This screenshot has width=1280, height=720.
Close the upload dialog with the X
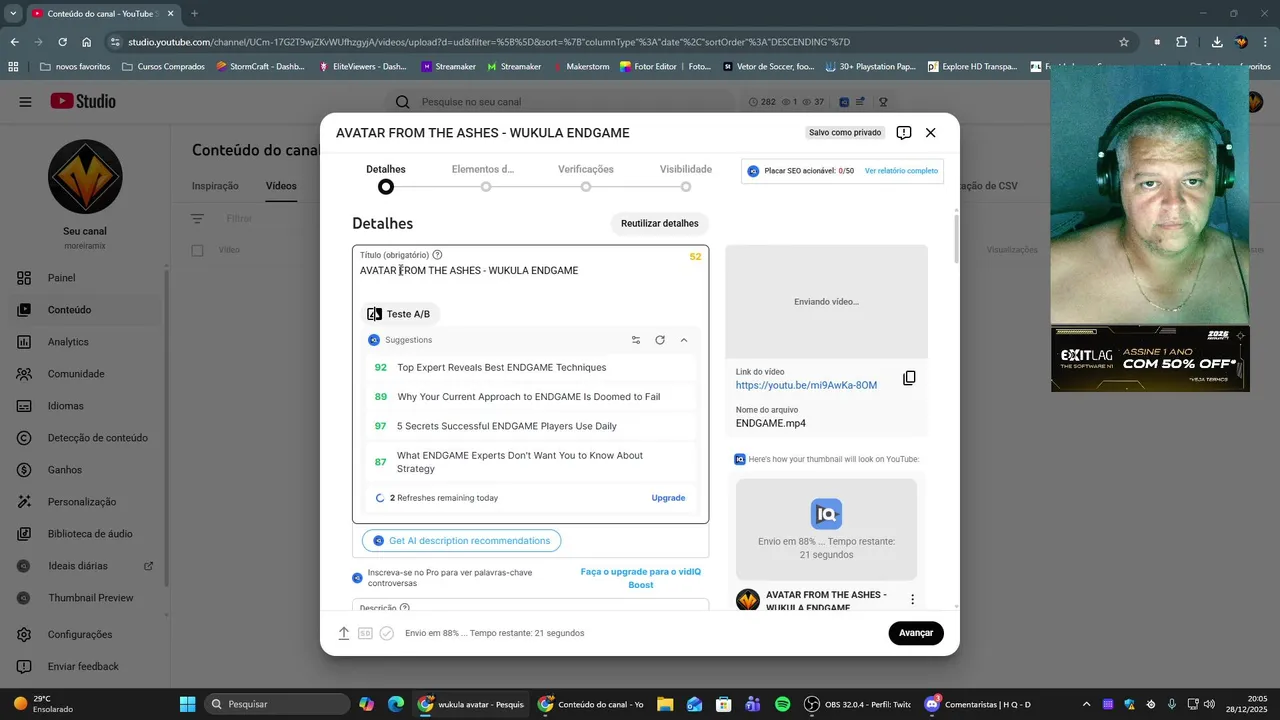pos(930,132)
